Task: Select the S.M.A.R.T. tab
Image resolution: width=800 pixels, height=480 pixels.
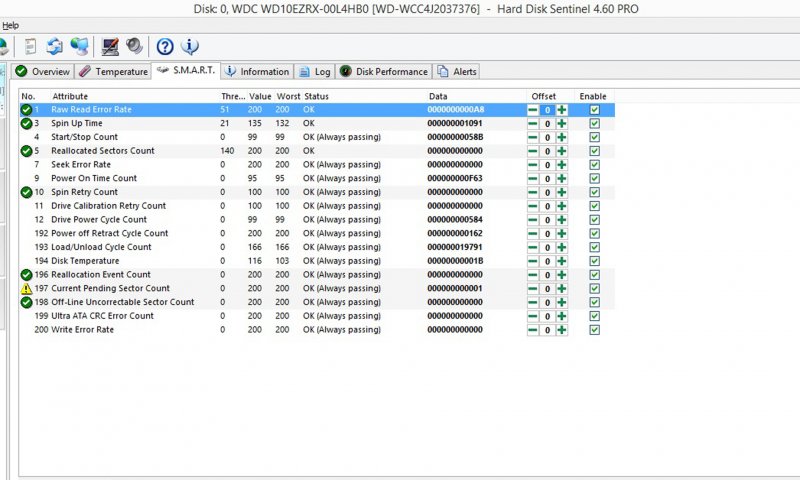Action: tap(186, 70)
